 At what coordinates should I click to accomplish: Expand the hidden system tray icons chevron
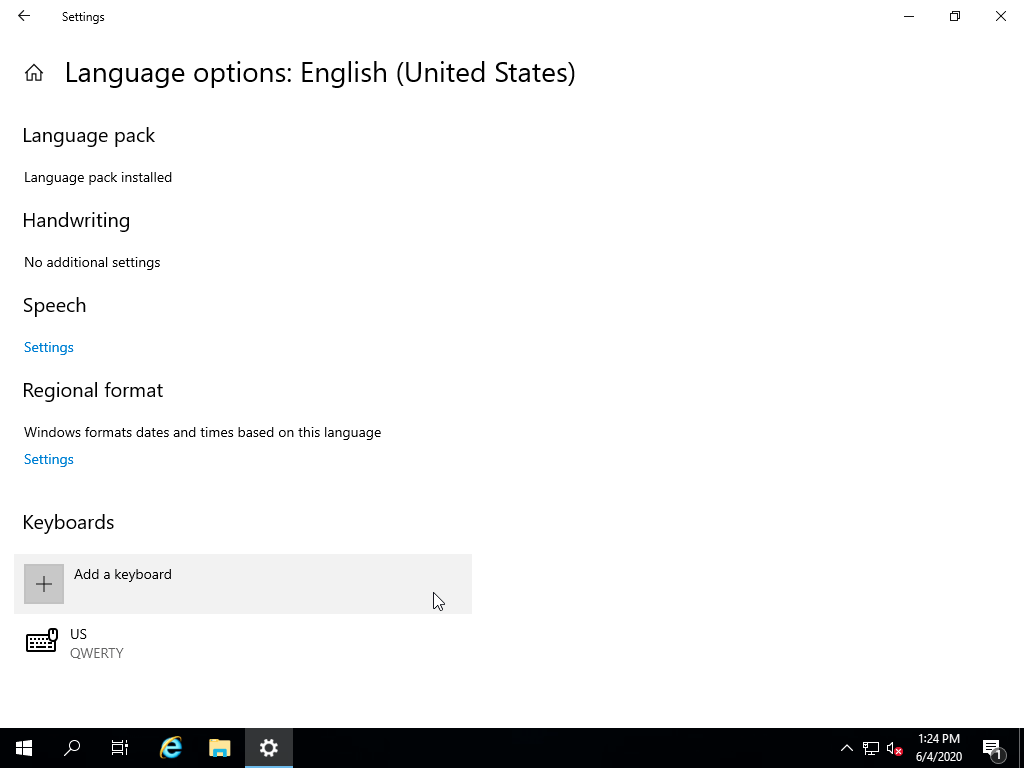(x=847, y=748)
